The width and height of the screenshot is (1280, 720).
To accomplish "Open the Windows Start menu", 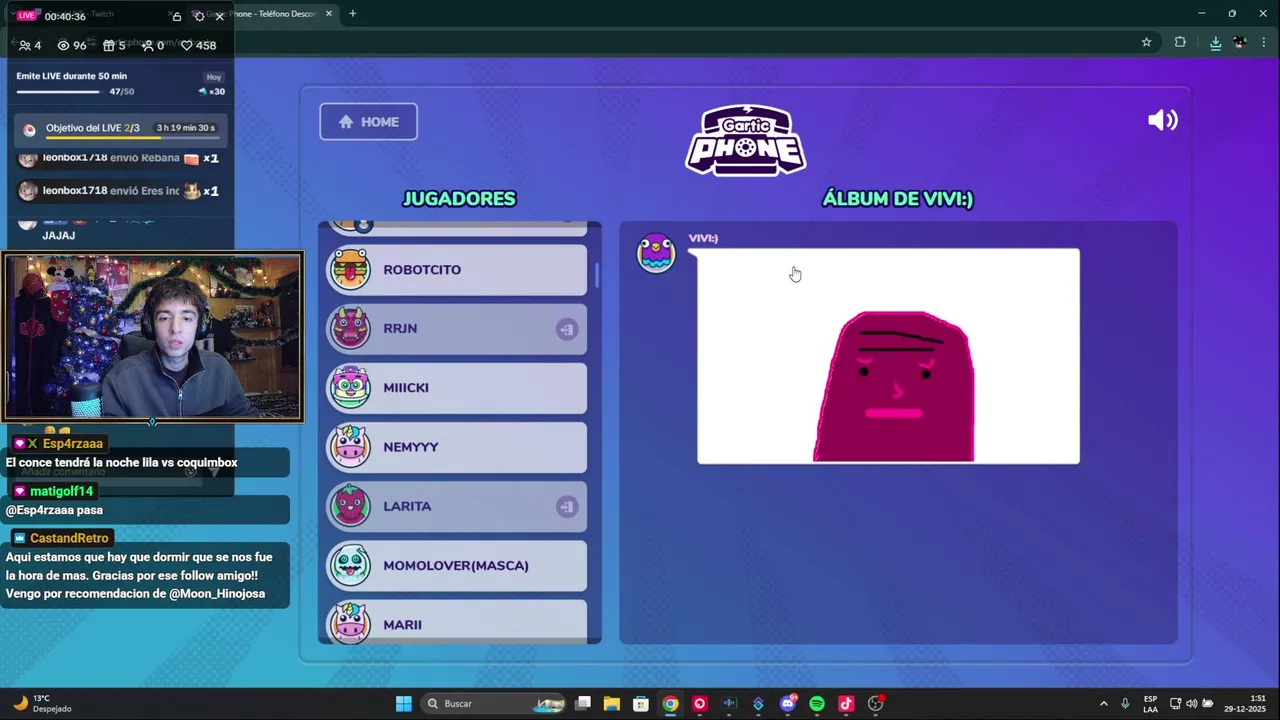I will tap(403, 703).
